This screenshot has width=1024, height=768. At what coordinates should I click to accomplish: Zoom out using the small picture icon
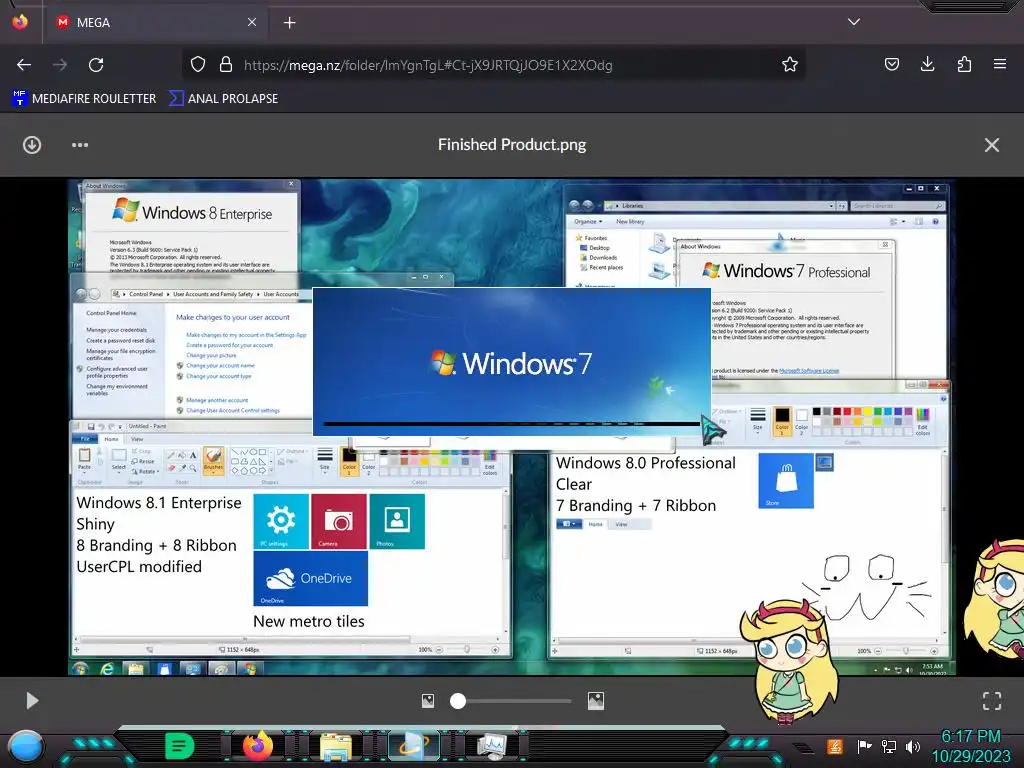coord(428,701)
